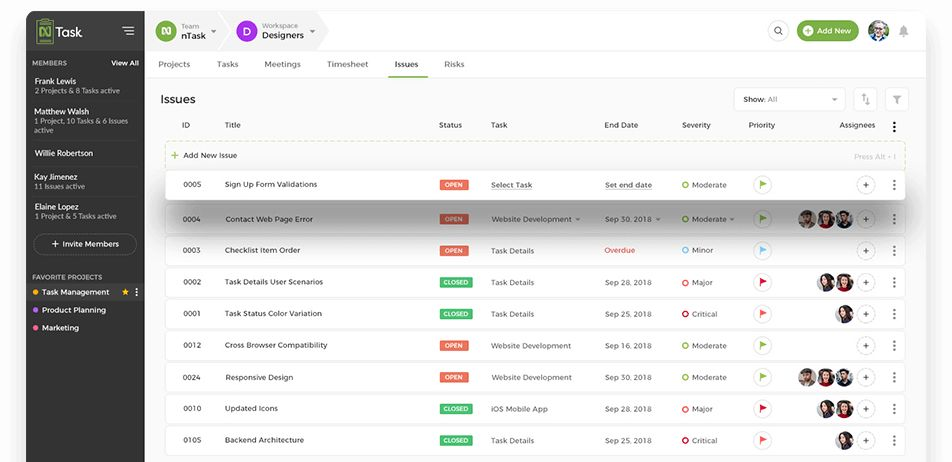The image size is (952, 462).
Task: Open the Show: All filter dropdown
Action: 789,100
